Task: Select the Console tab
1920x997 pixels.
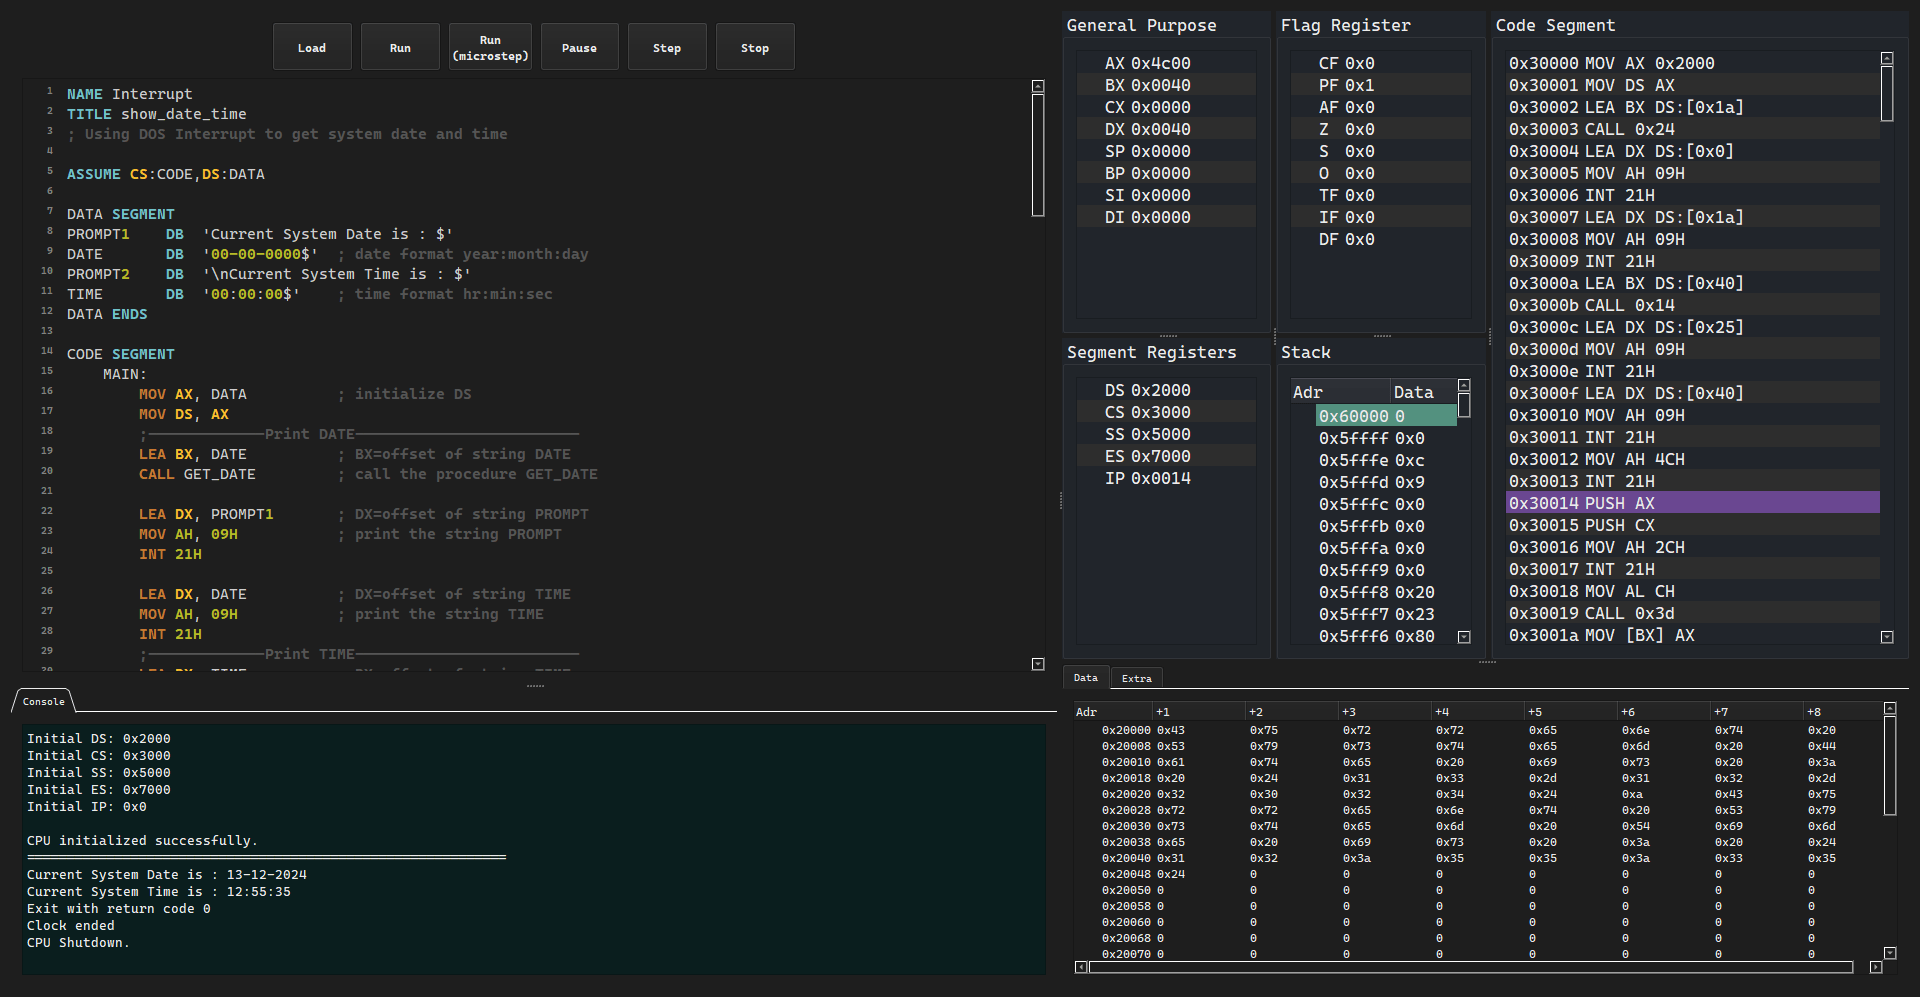Action: 44,701
